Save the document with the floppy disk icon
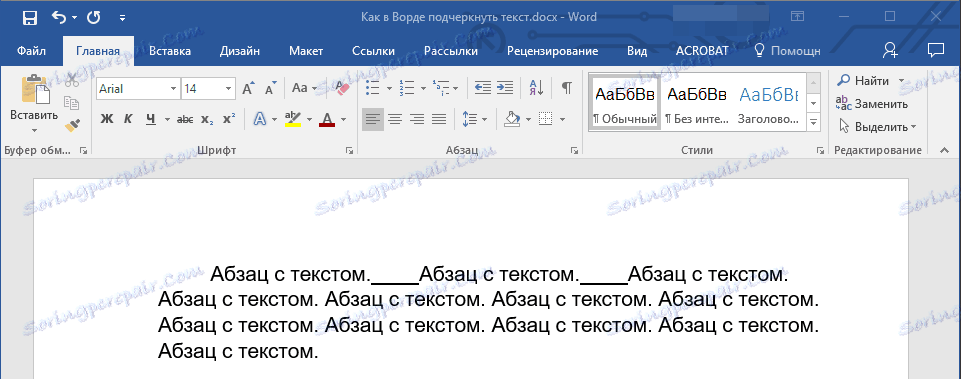This screenshot has width=961, height=379. click(29, 18)
